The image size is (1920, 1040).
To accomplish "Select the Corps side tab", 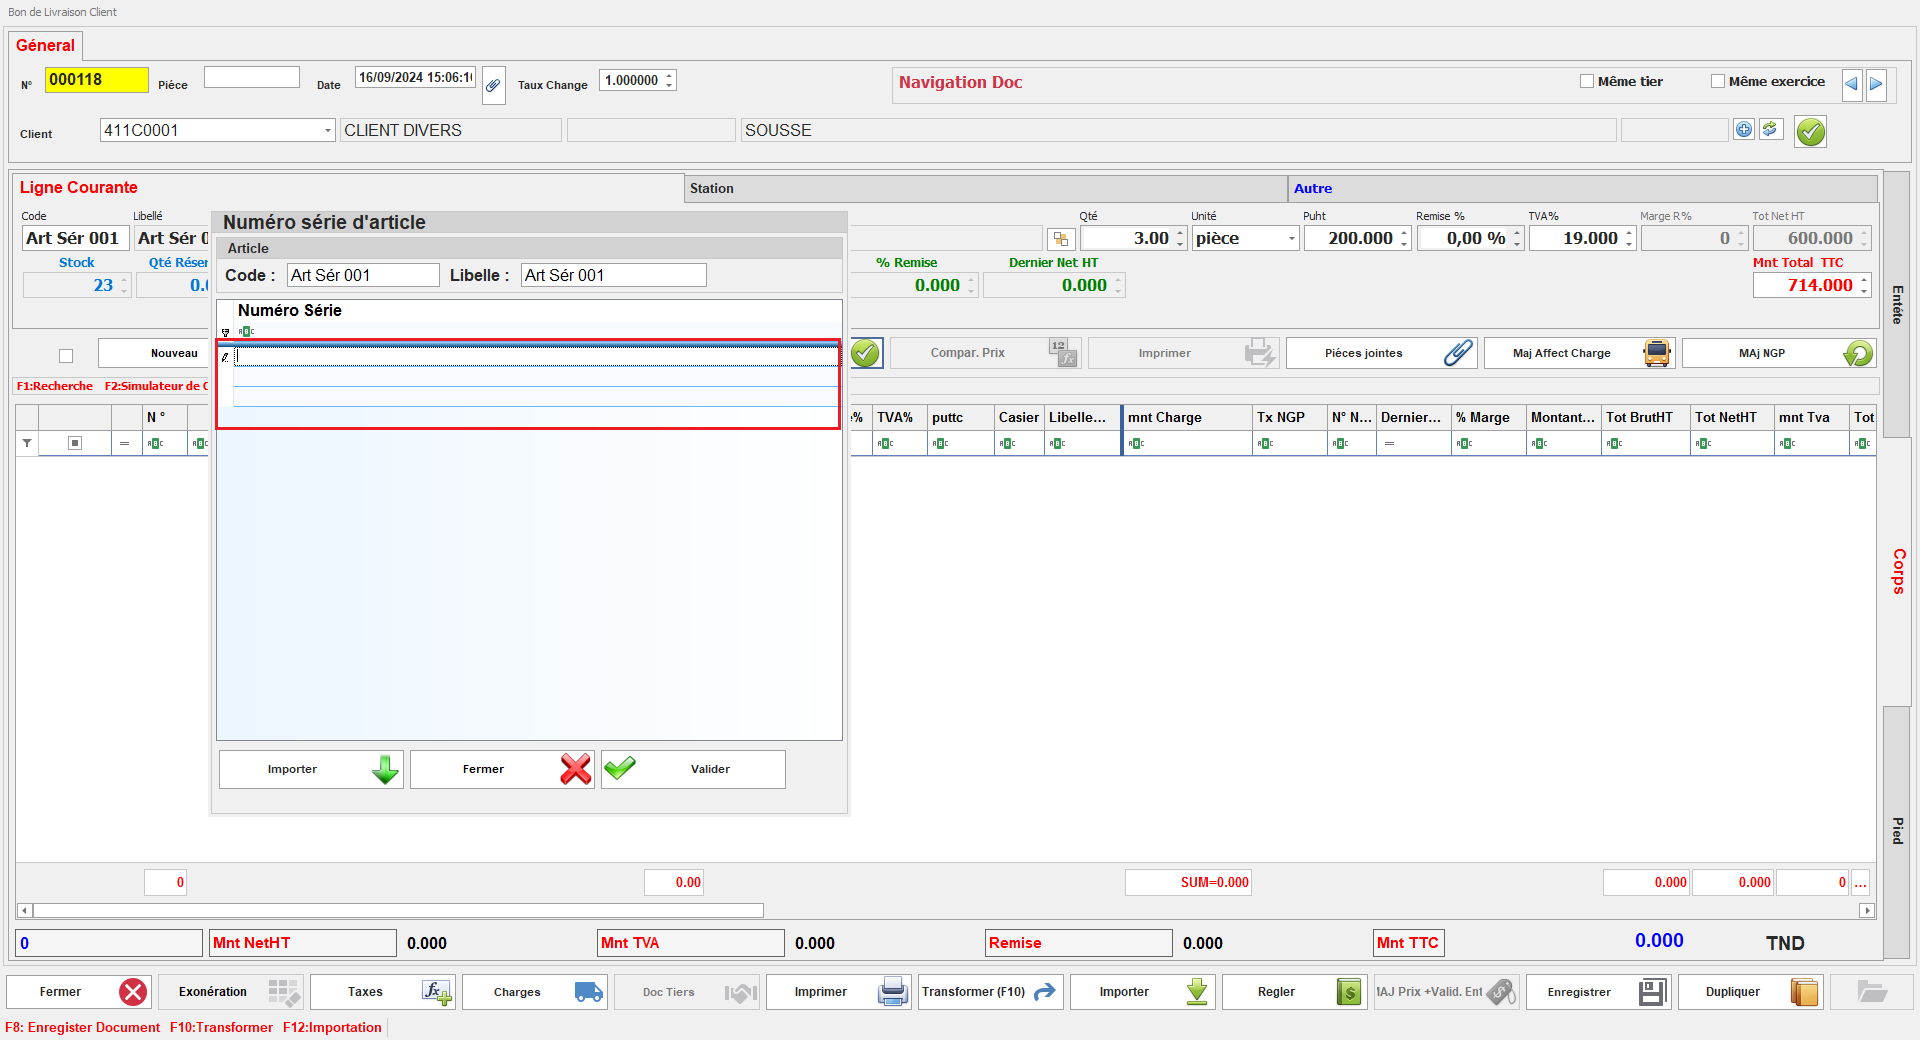I will point(1897,571).
